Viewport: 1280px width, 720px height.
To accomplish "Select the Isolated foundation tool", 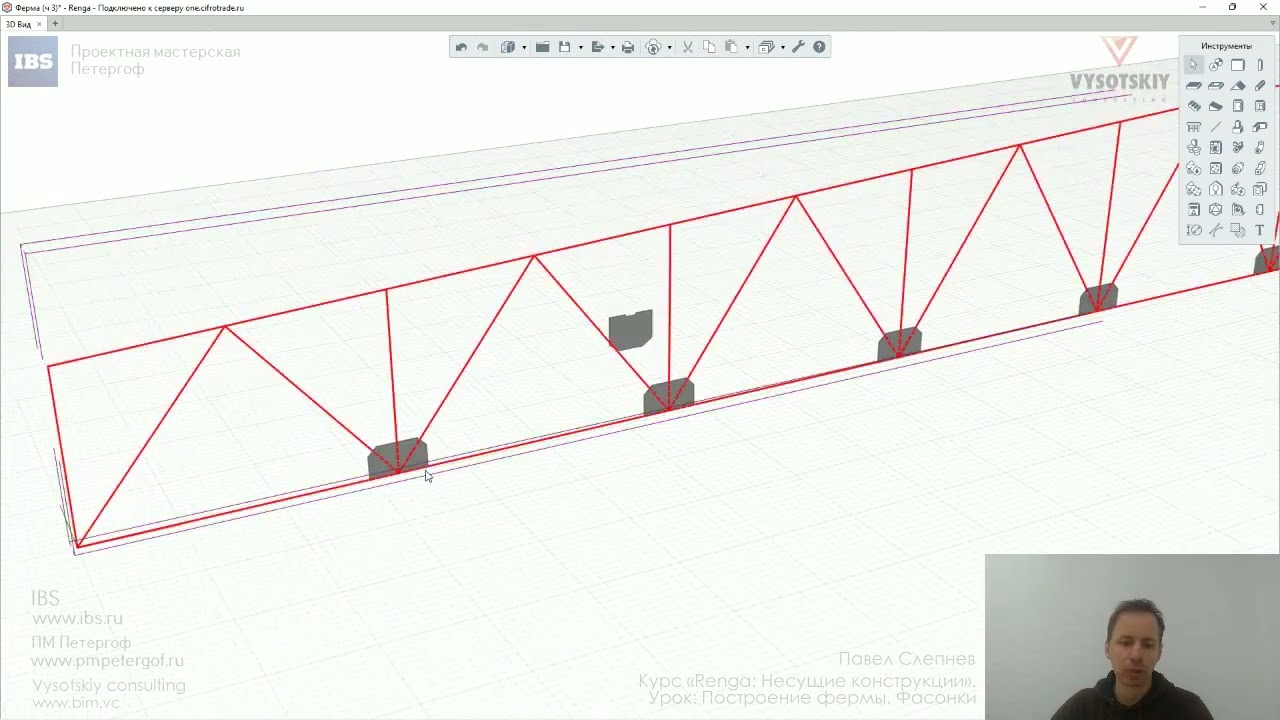I will (1238, 127).
